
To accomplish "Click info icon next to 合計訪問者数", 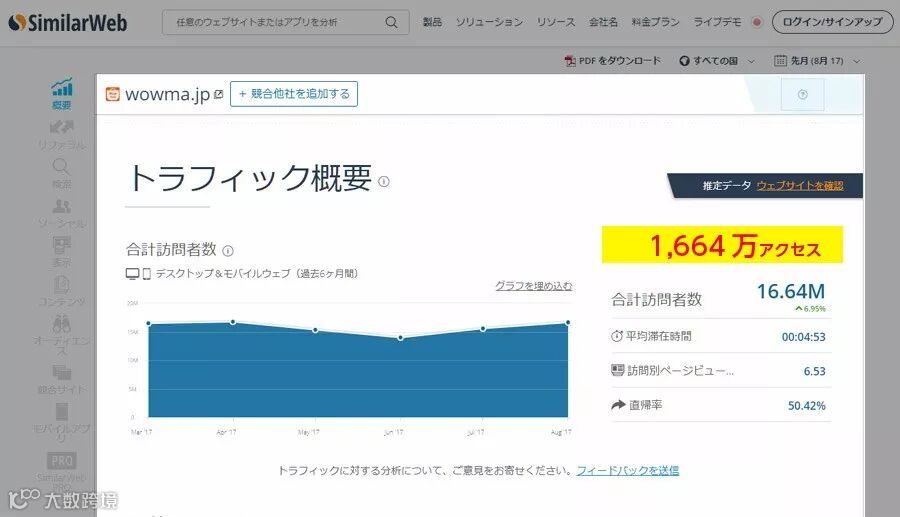I will coord(228,251).
